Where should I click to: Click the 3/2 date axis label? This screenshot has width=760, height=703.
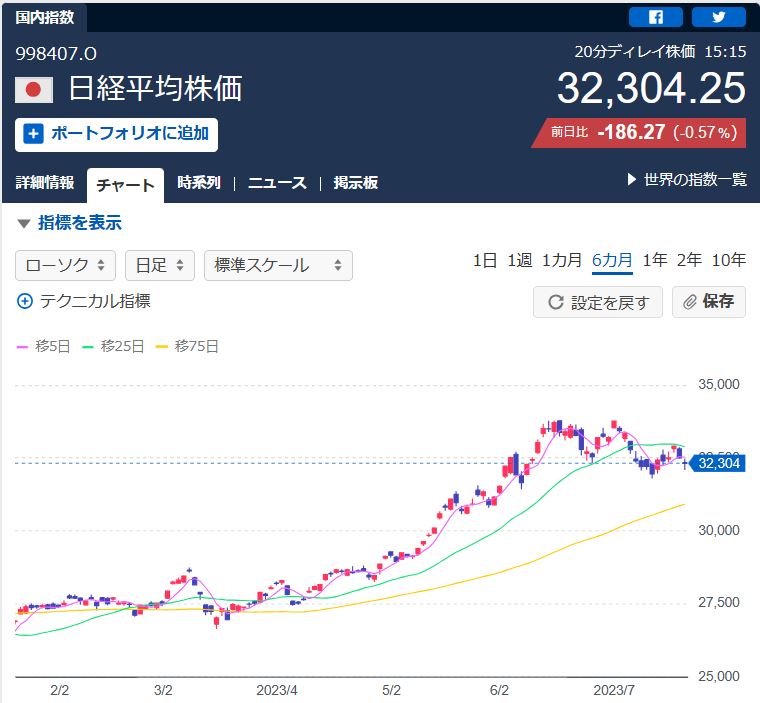163,690
